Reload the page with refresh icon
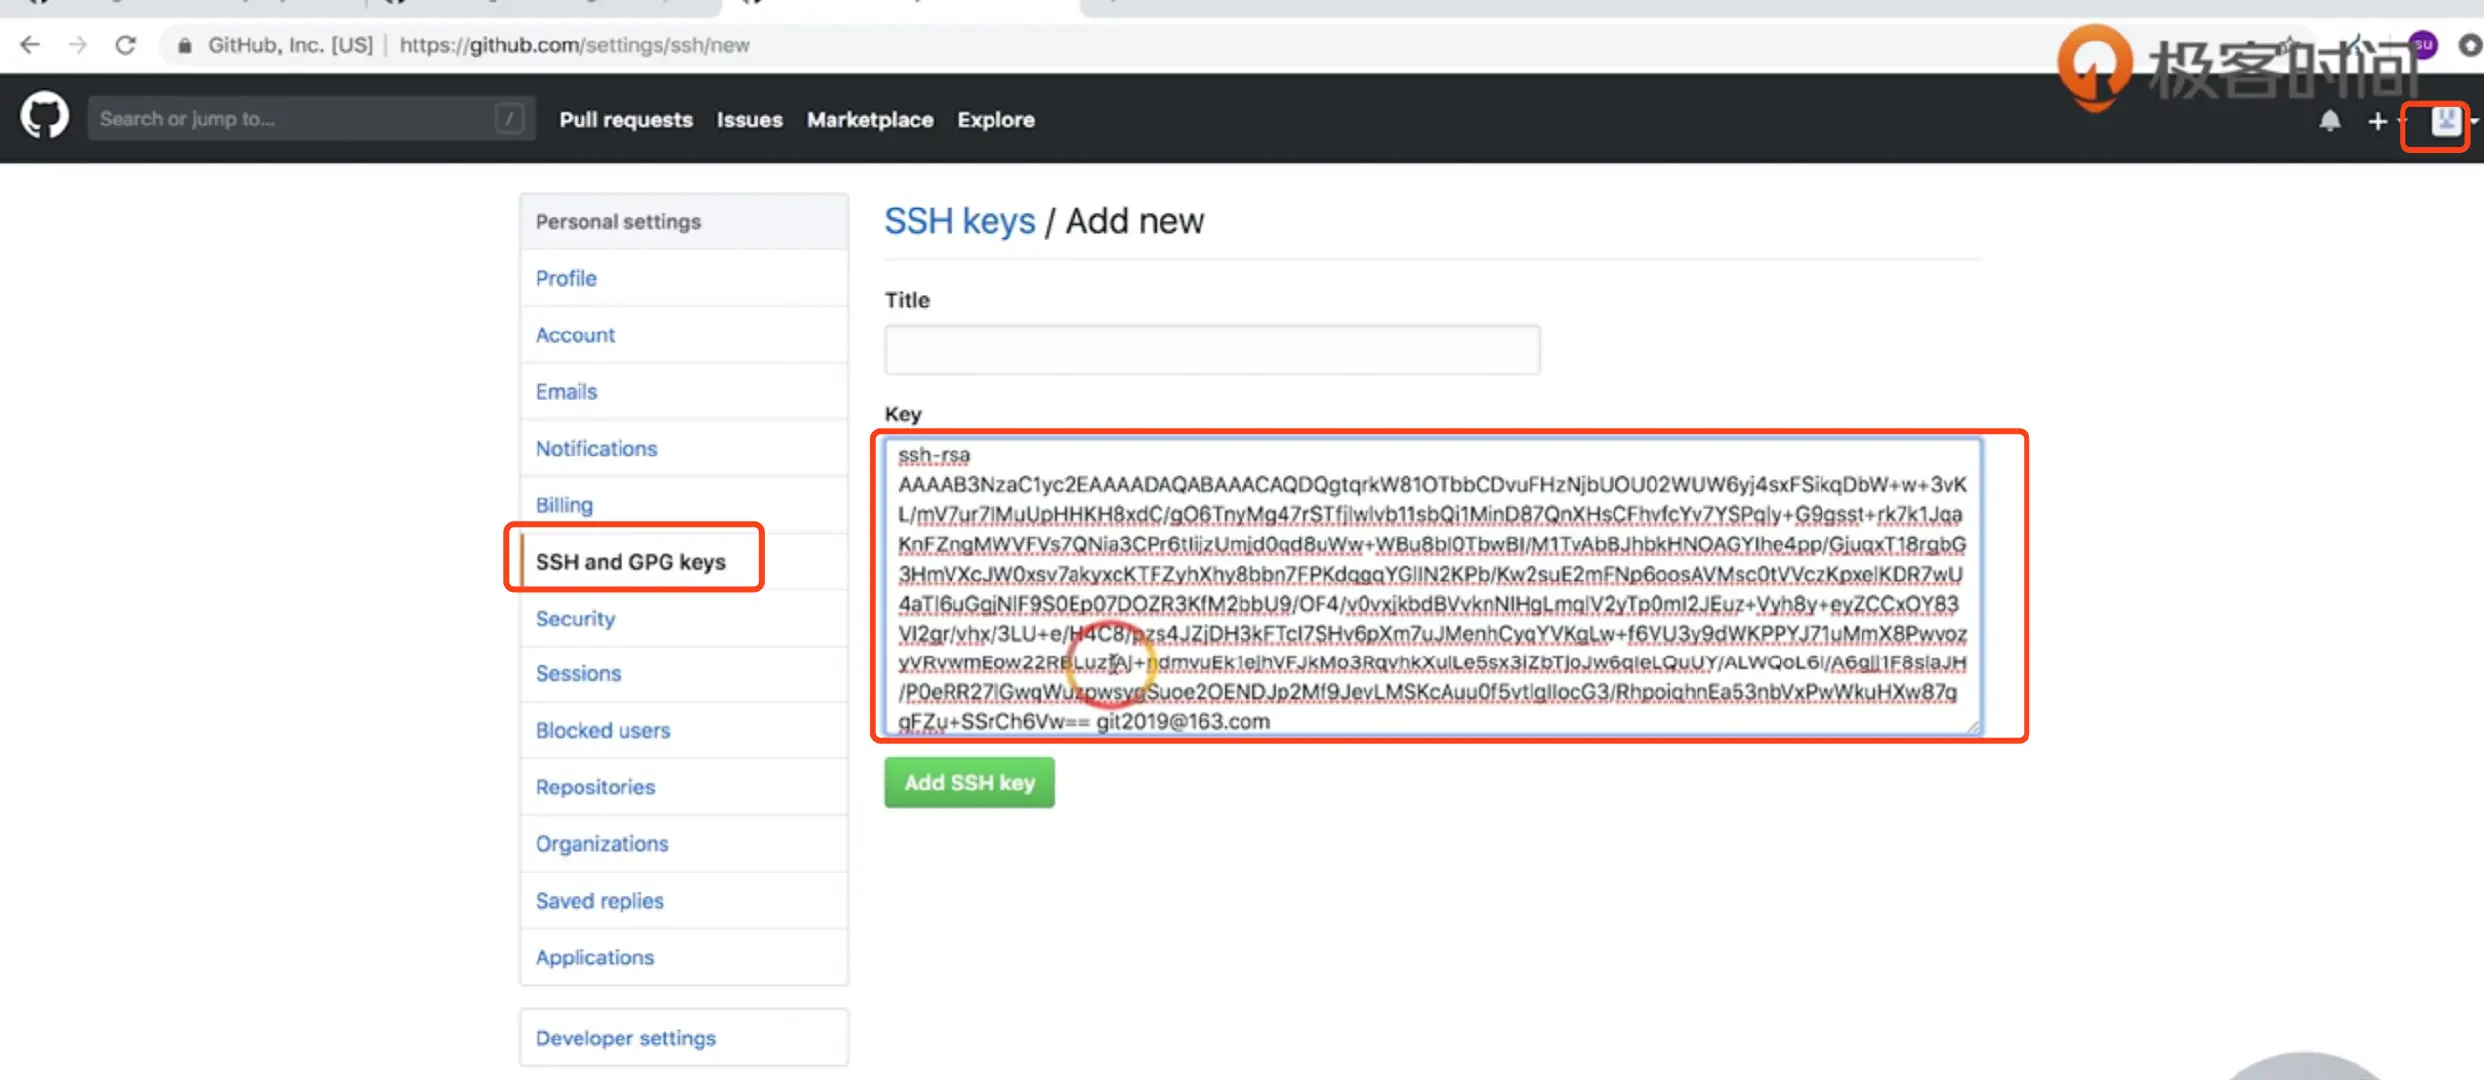 (x=126, y=45)
